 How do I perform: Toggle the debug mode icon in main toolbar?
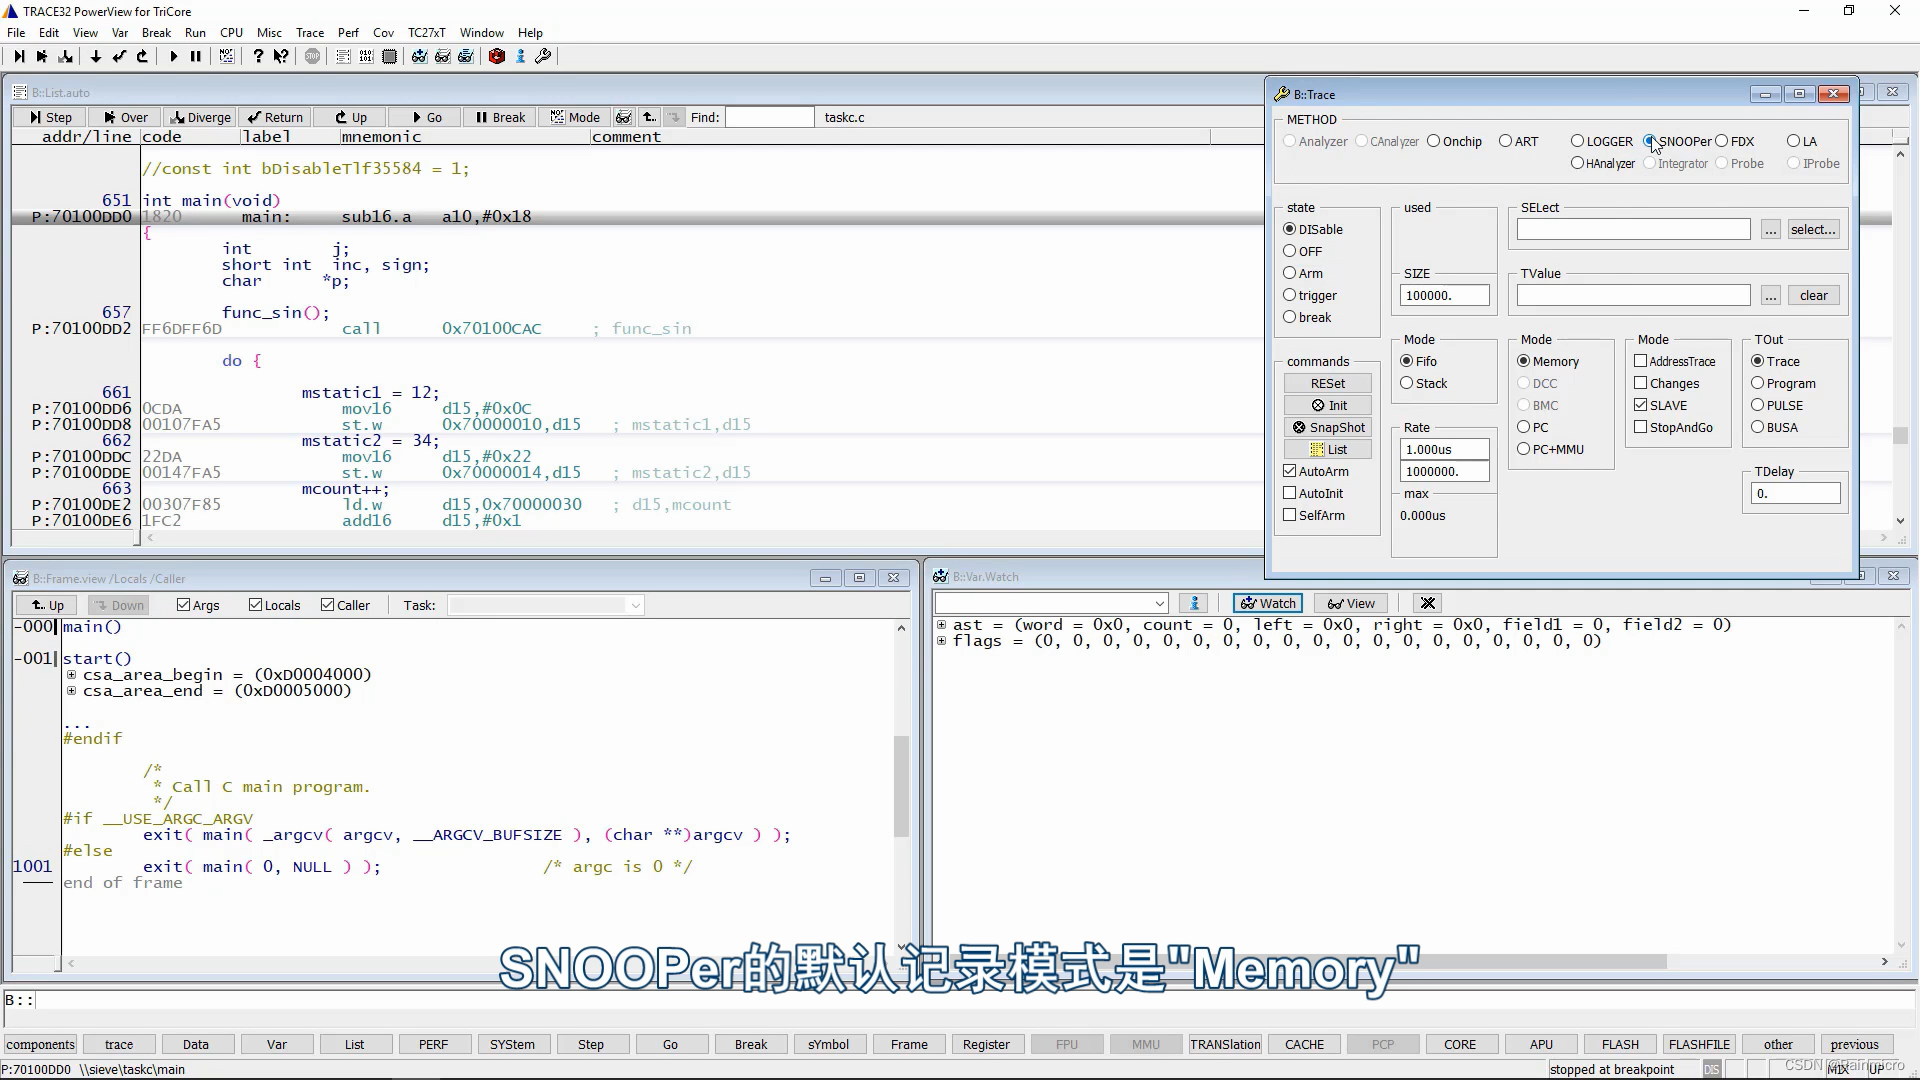[227, 57]
